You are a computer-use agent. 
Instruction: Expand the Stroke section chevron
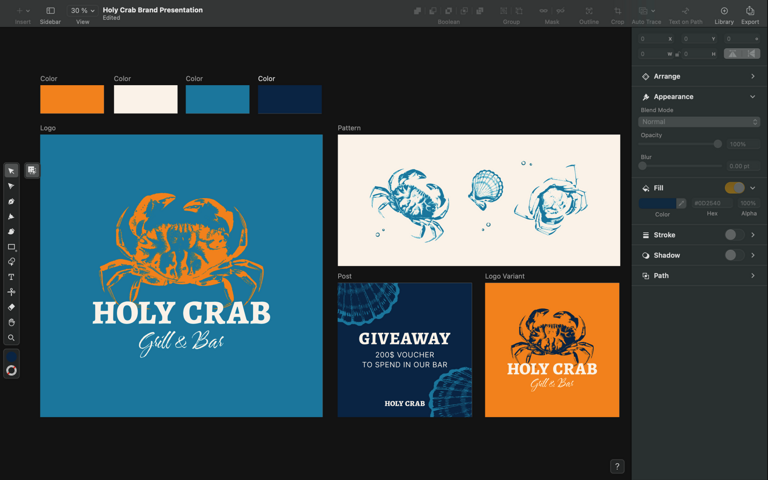coord(753,235)
